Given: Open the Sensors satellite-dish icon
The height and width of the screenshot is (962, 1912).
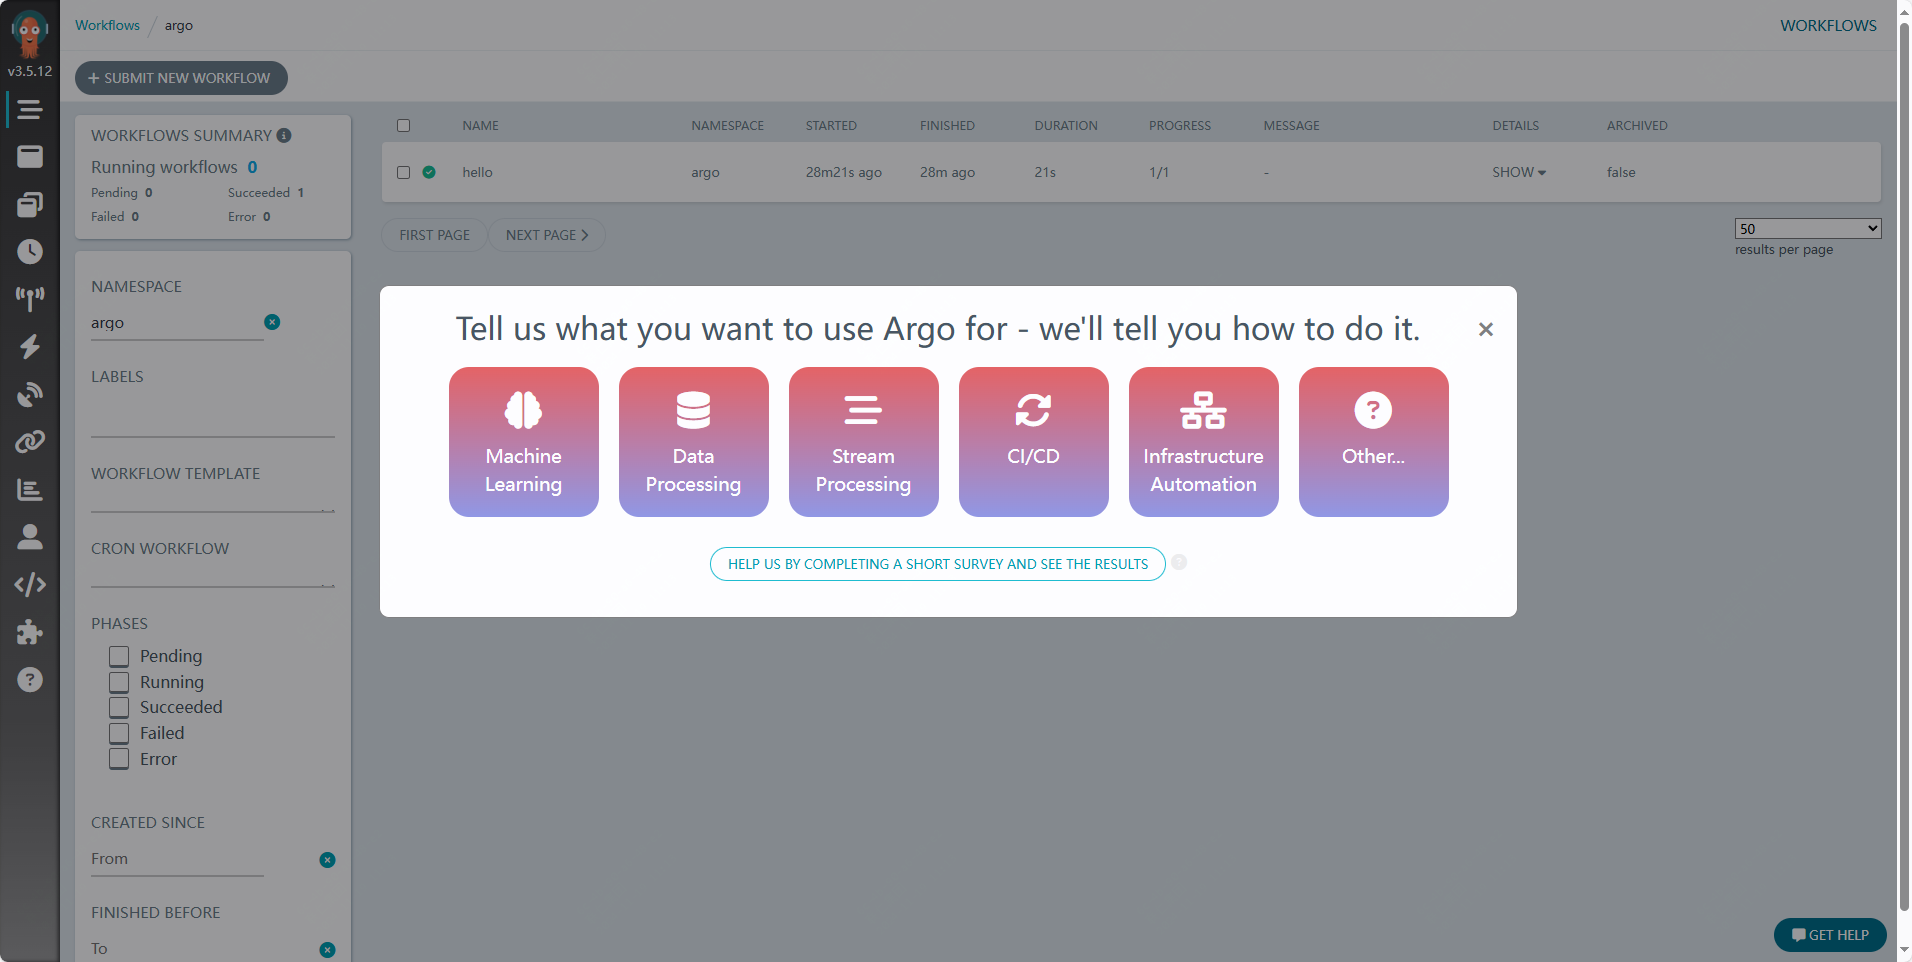Looking at the screenshot, I should pyautogui.click(x=30, y=394).
